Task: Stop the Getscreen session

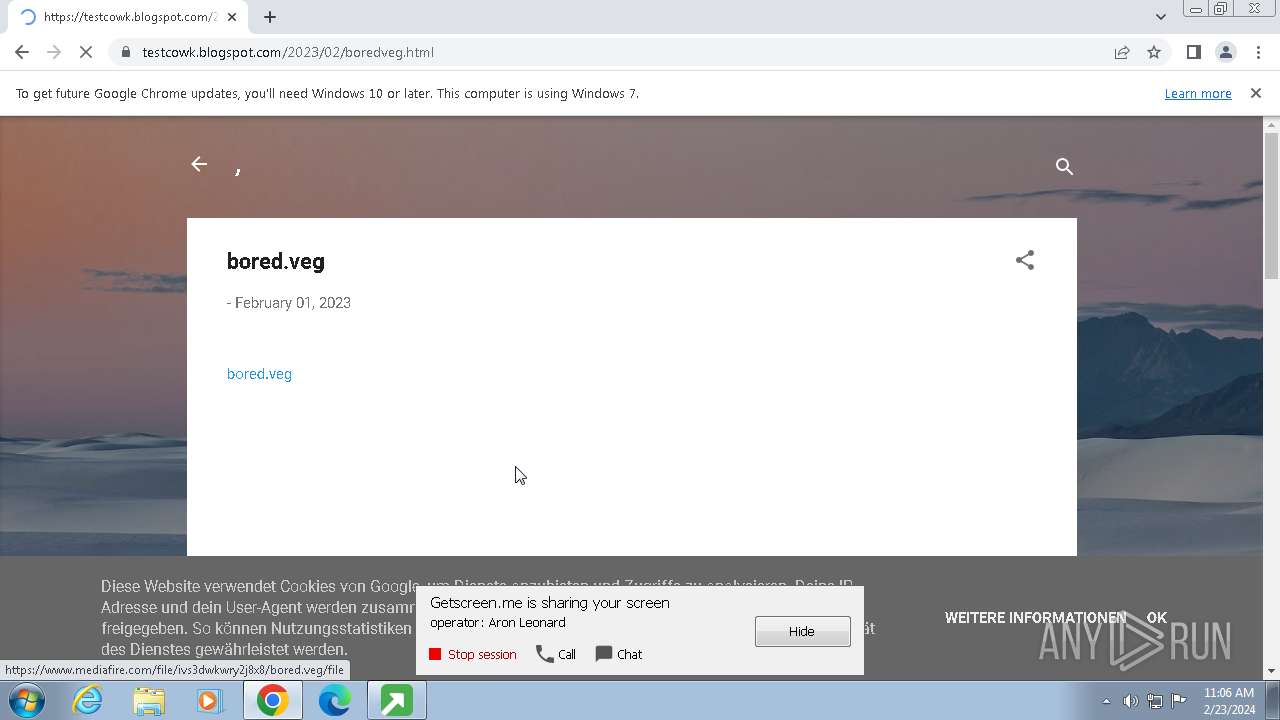Action: [x=473, y=654]
